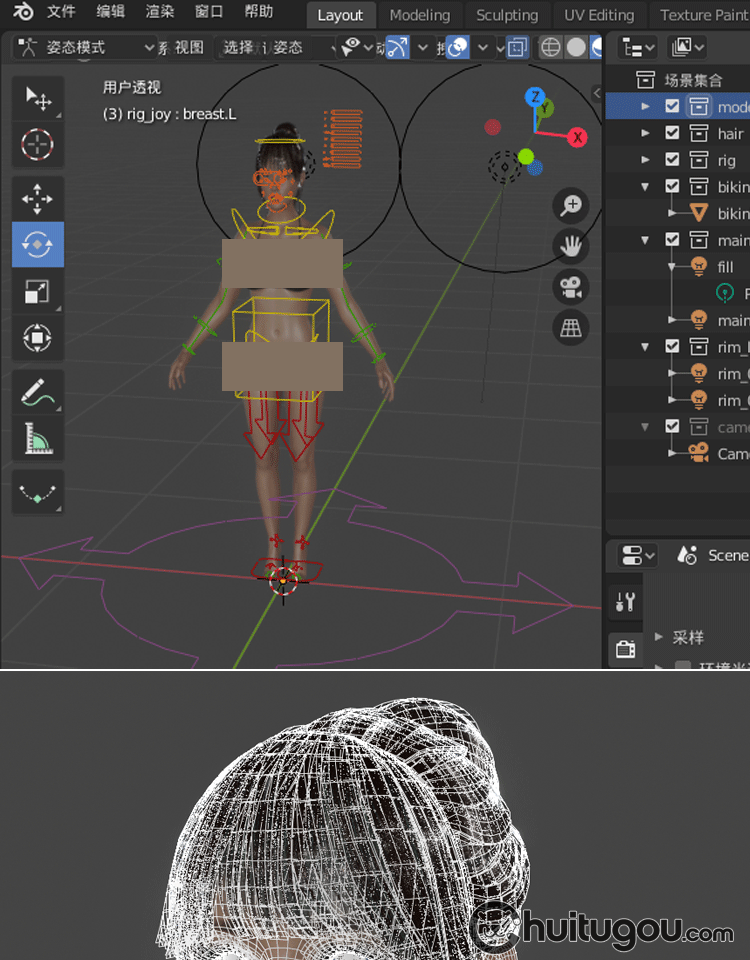Expand the hair collection in outliner
Image resolution: width=750 pixels, height=960 pixels.
(x=646, y=133)
